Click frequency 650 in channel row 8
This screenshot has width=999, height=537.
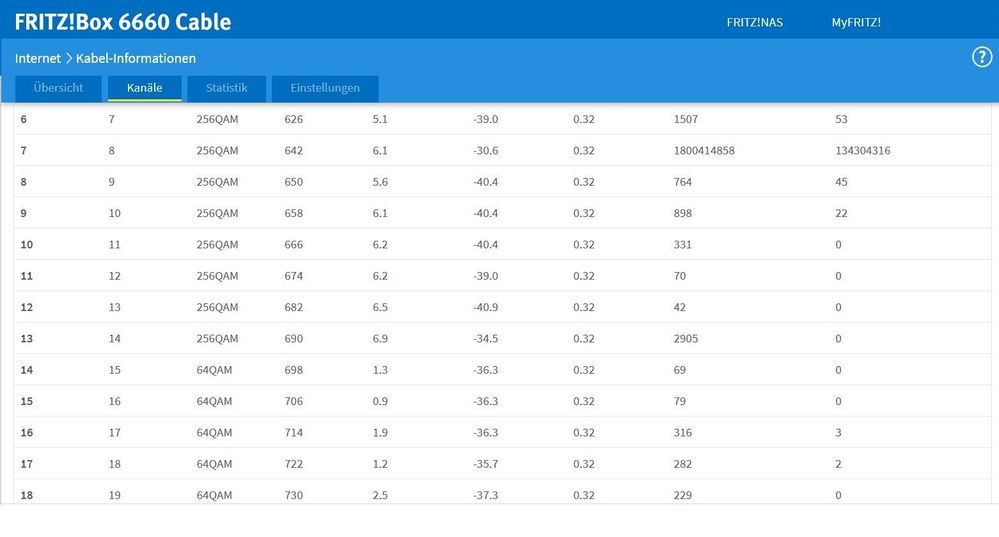(x=294, y=182)
